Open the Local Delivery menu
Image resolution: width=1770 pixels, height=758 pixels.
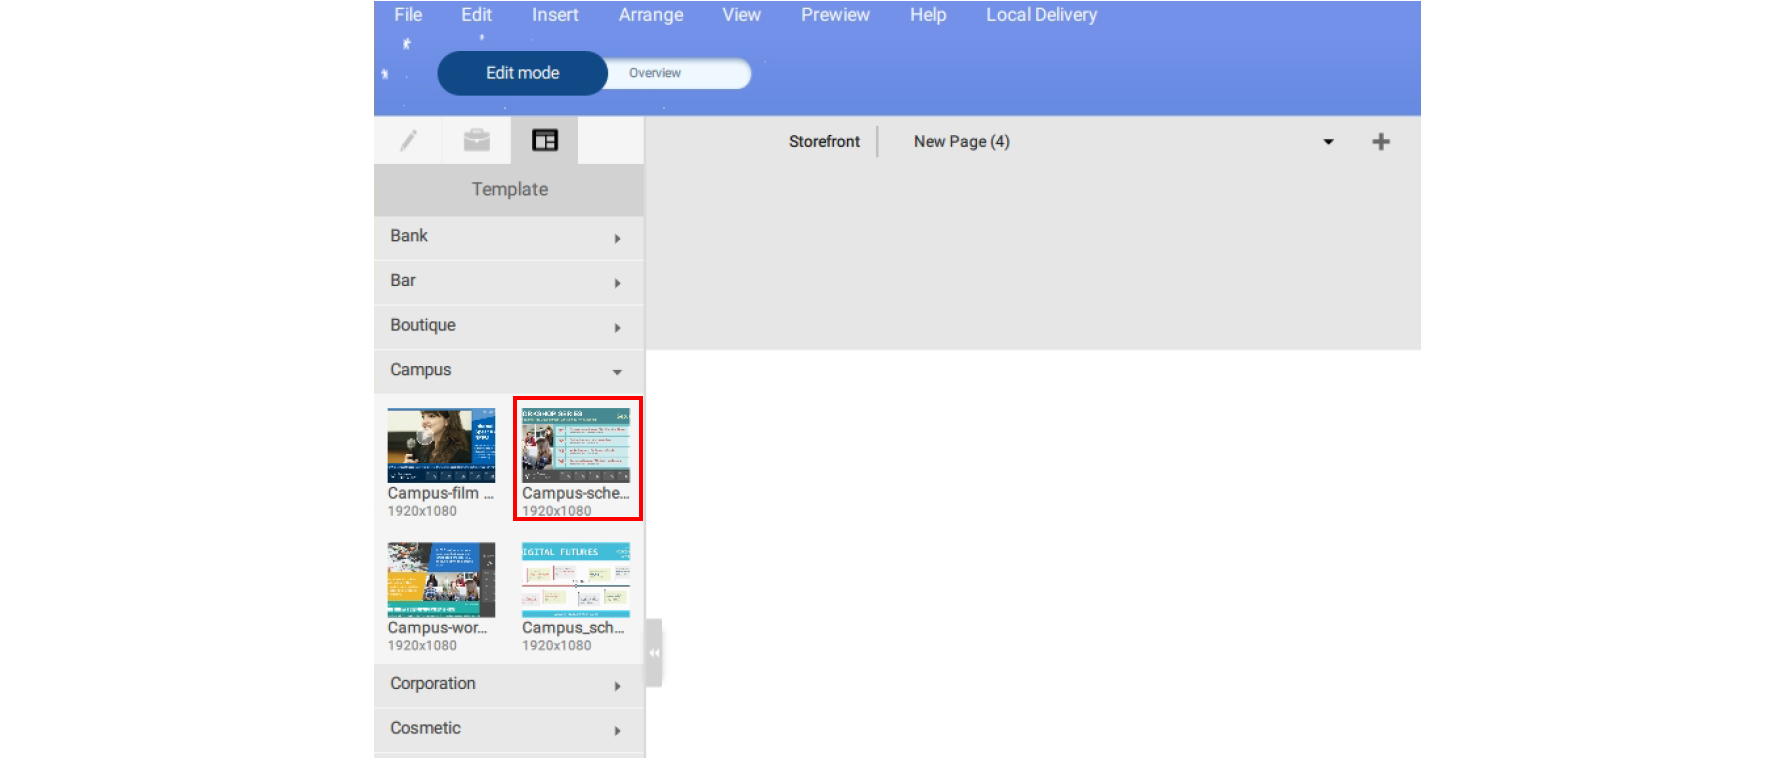click(x=1041, y=15)
